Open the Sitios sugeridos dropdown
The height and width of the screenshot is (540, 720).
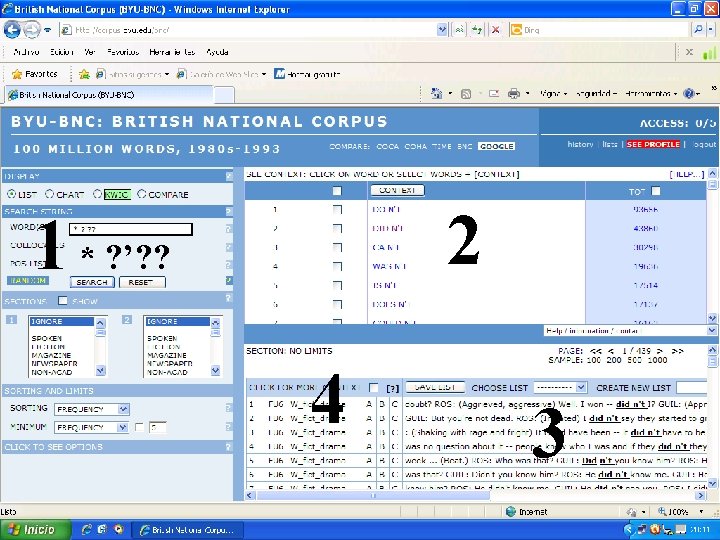(167, 74)
